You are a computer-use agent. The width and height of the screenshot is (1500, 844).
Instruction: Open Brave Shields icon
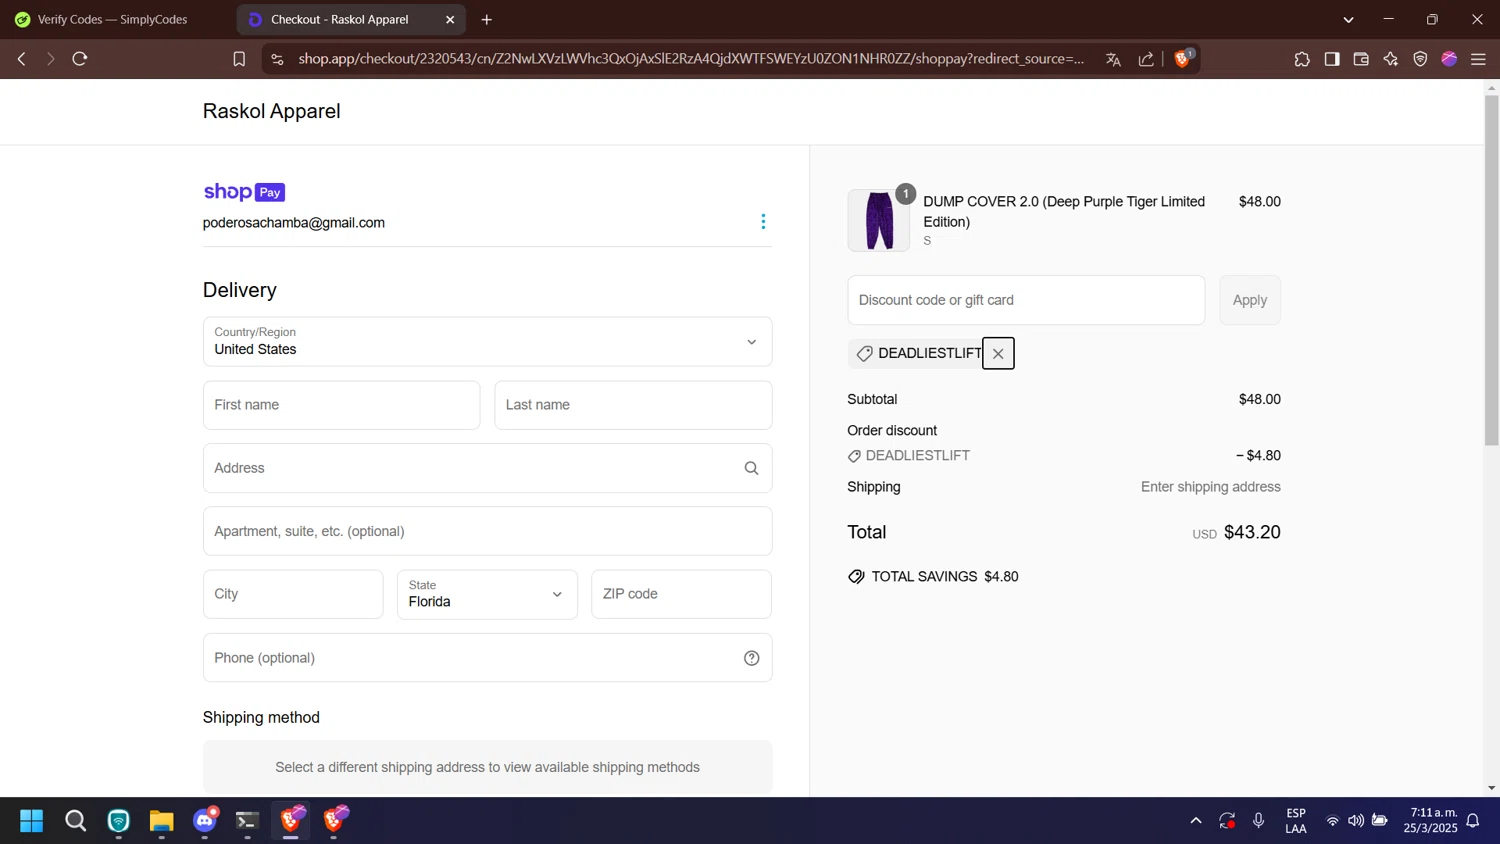coord(1183,58)
